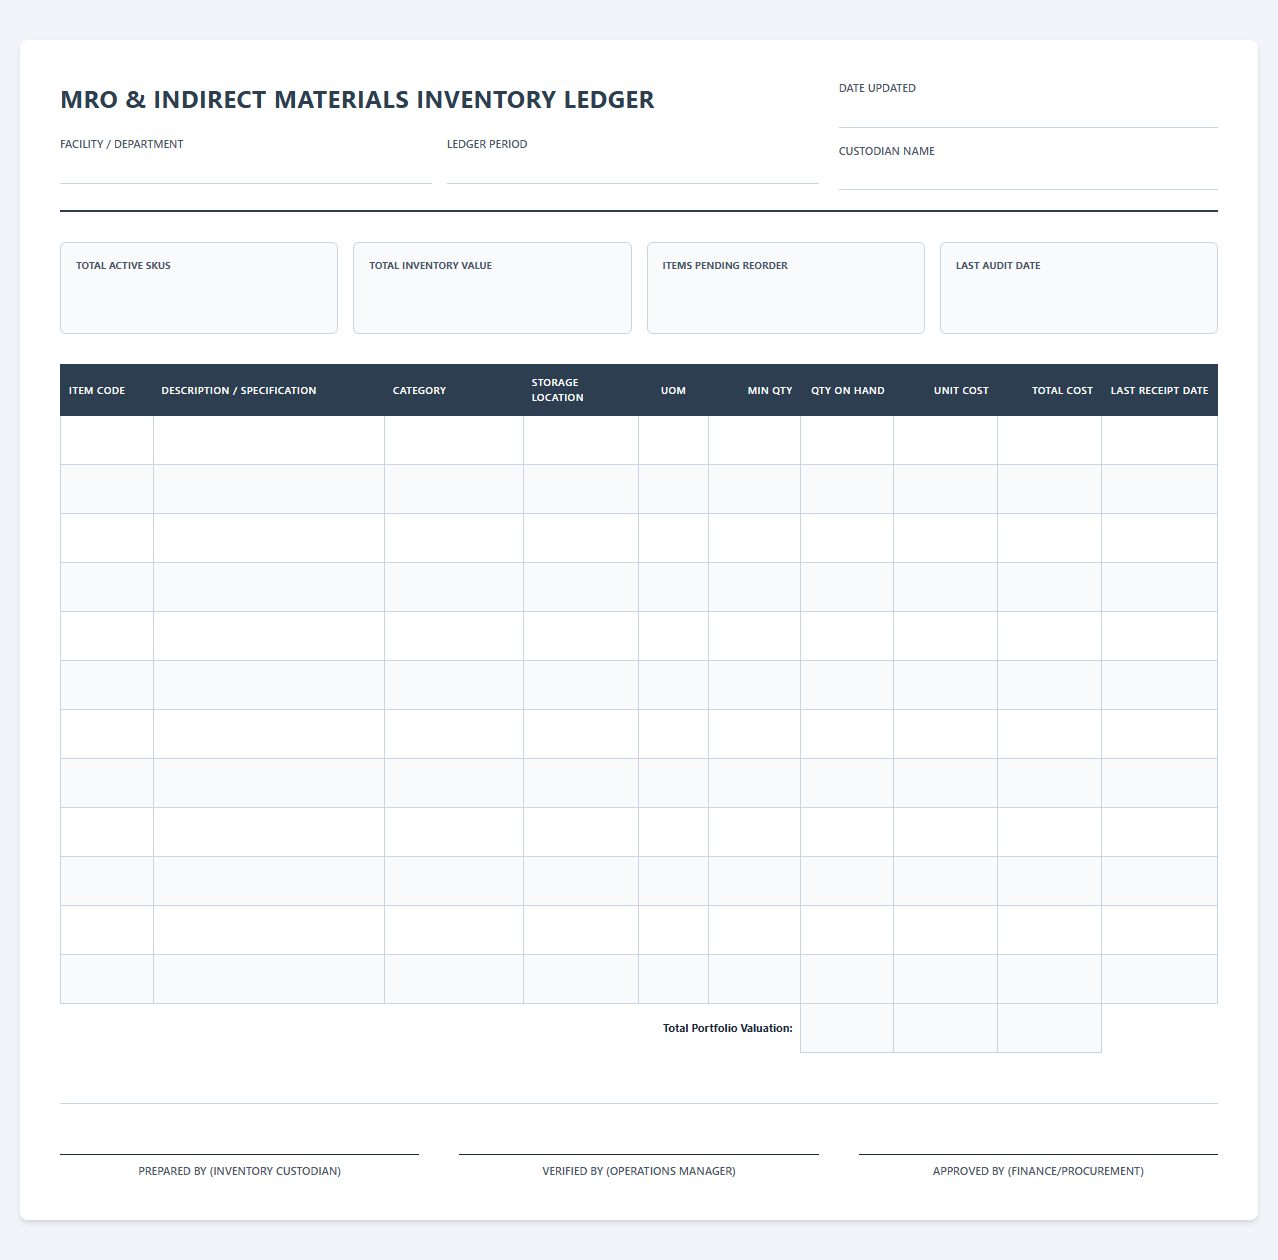Click the Qty On Hand column header
This screenshot has height=1260, width=1278.
[x=847, y=390]
